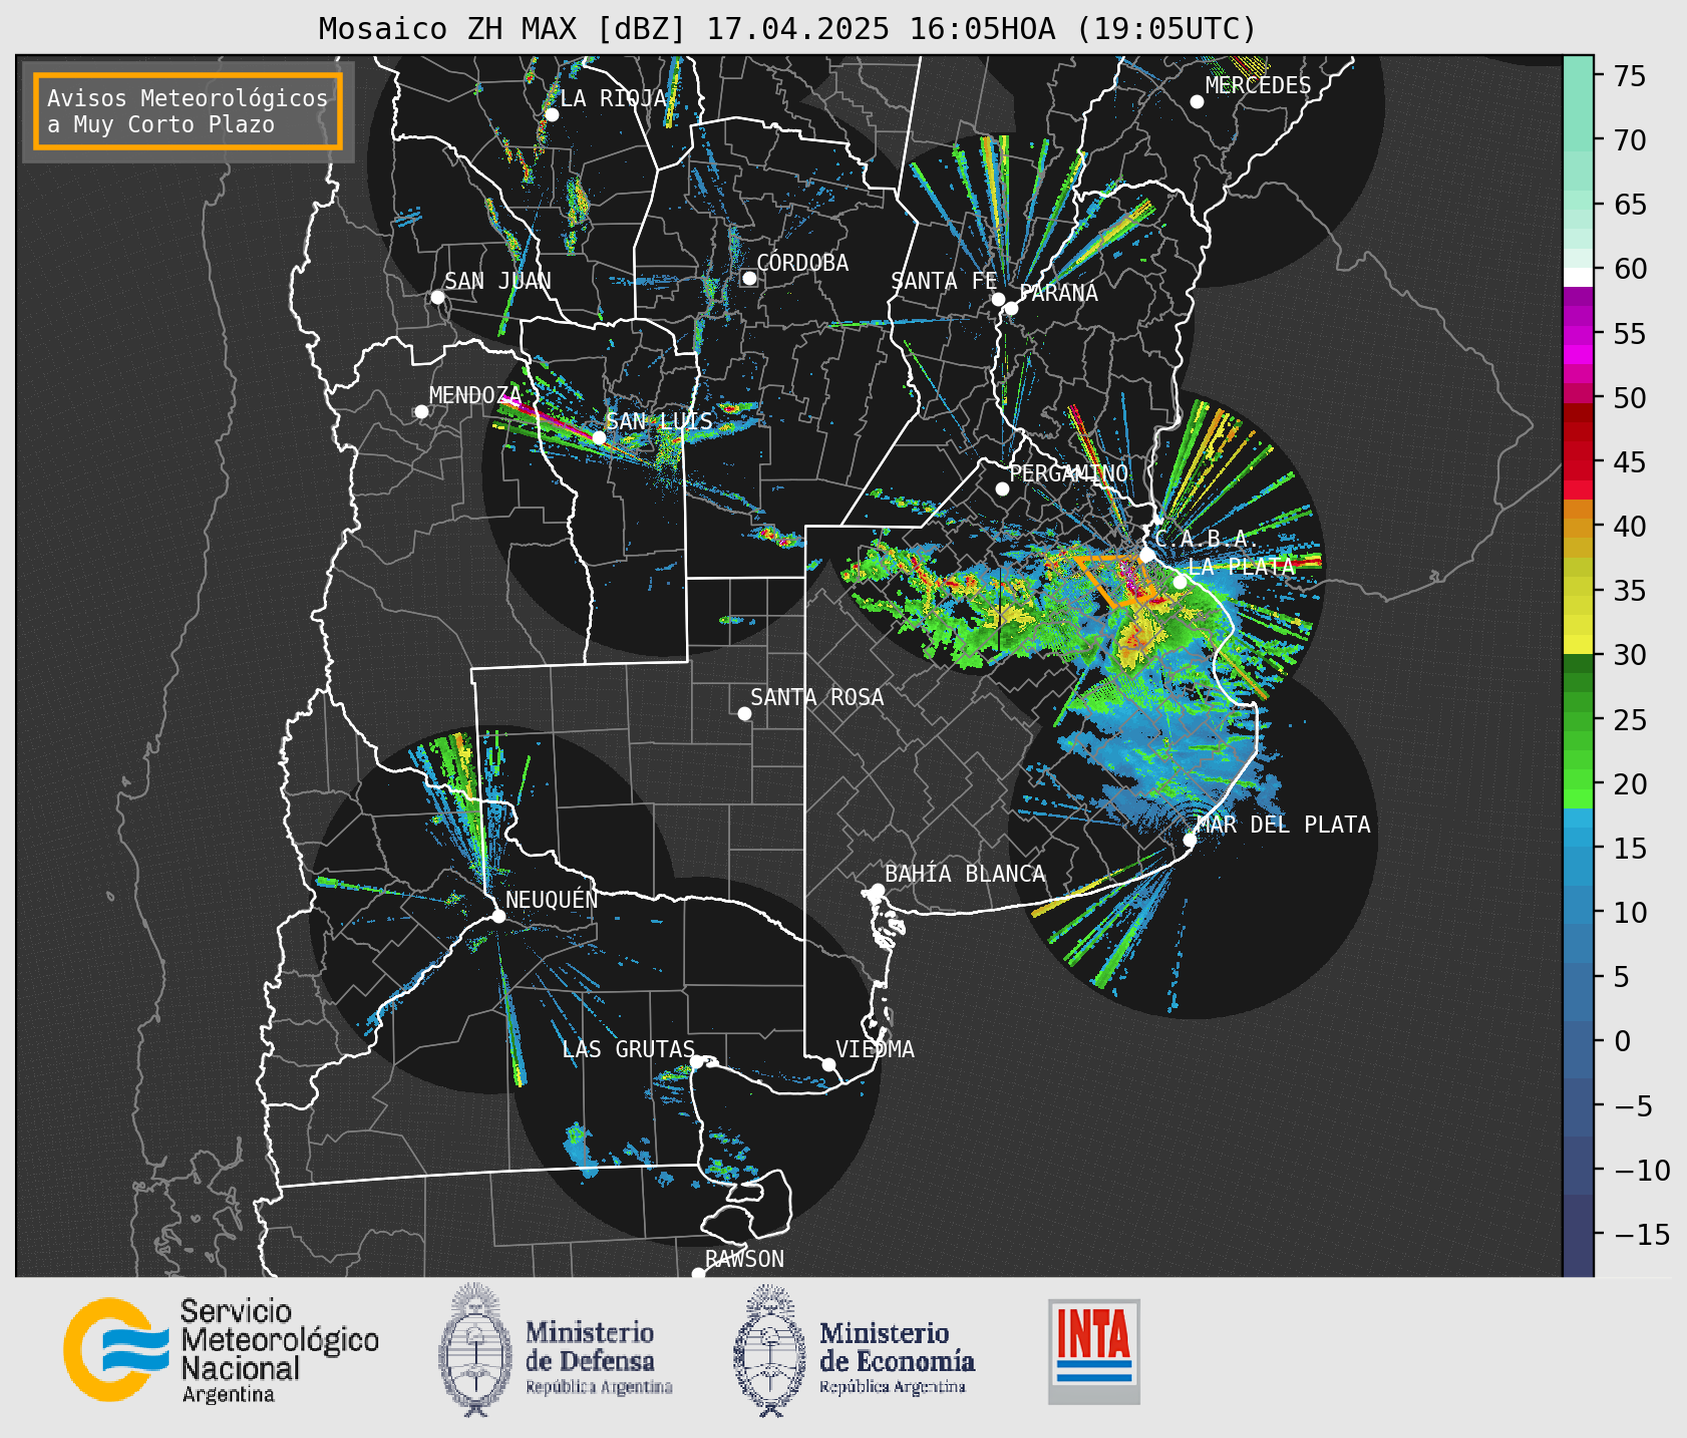Click the PERGAMINO city label

(x=1069, y=472)
